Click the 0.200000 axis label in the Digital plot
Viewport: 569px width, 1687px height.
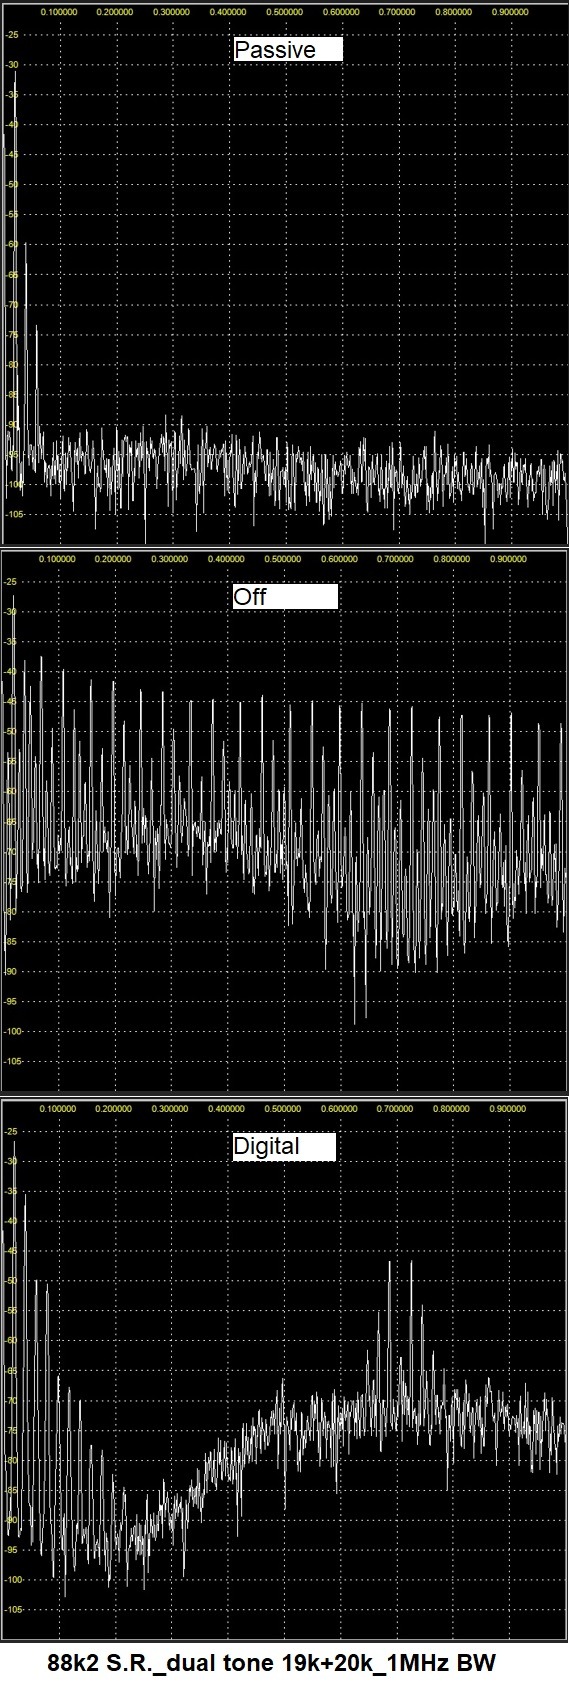pos(114,1108)
